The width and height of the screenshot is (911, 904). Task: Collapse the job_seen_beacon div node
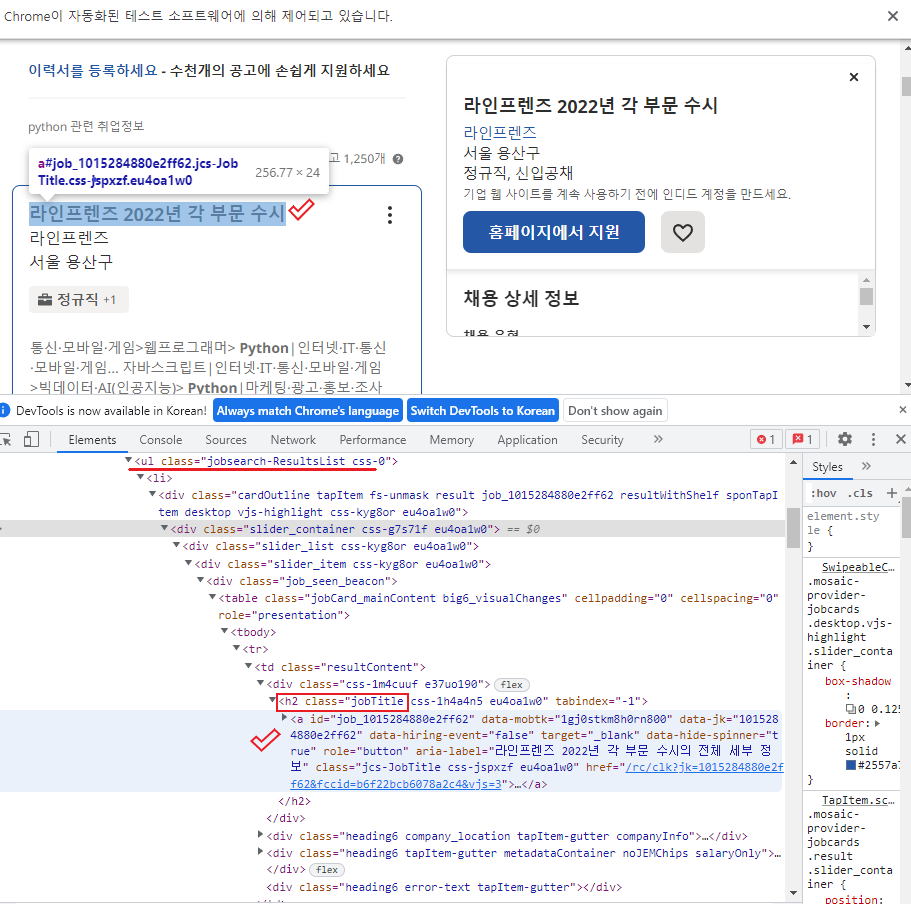tap(200, 580)
